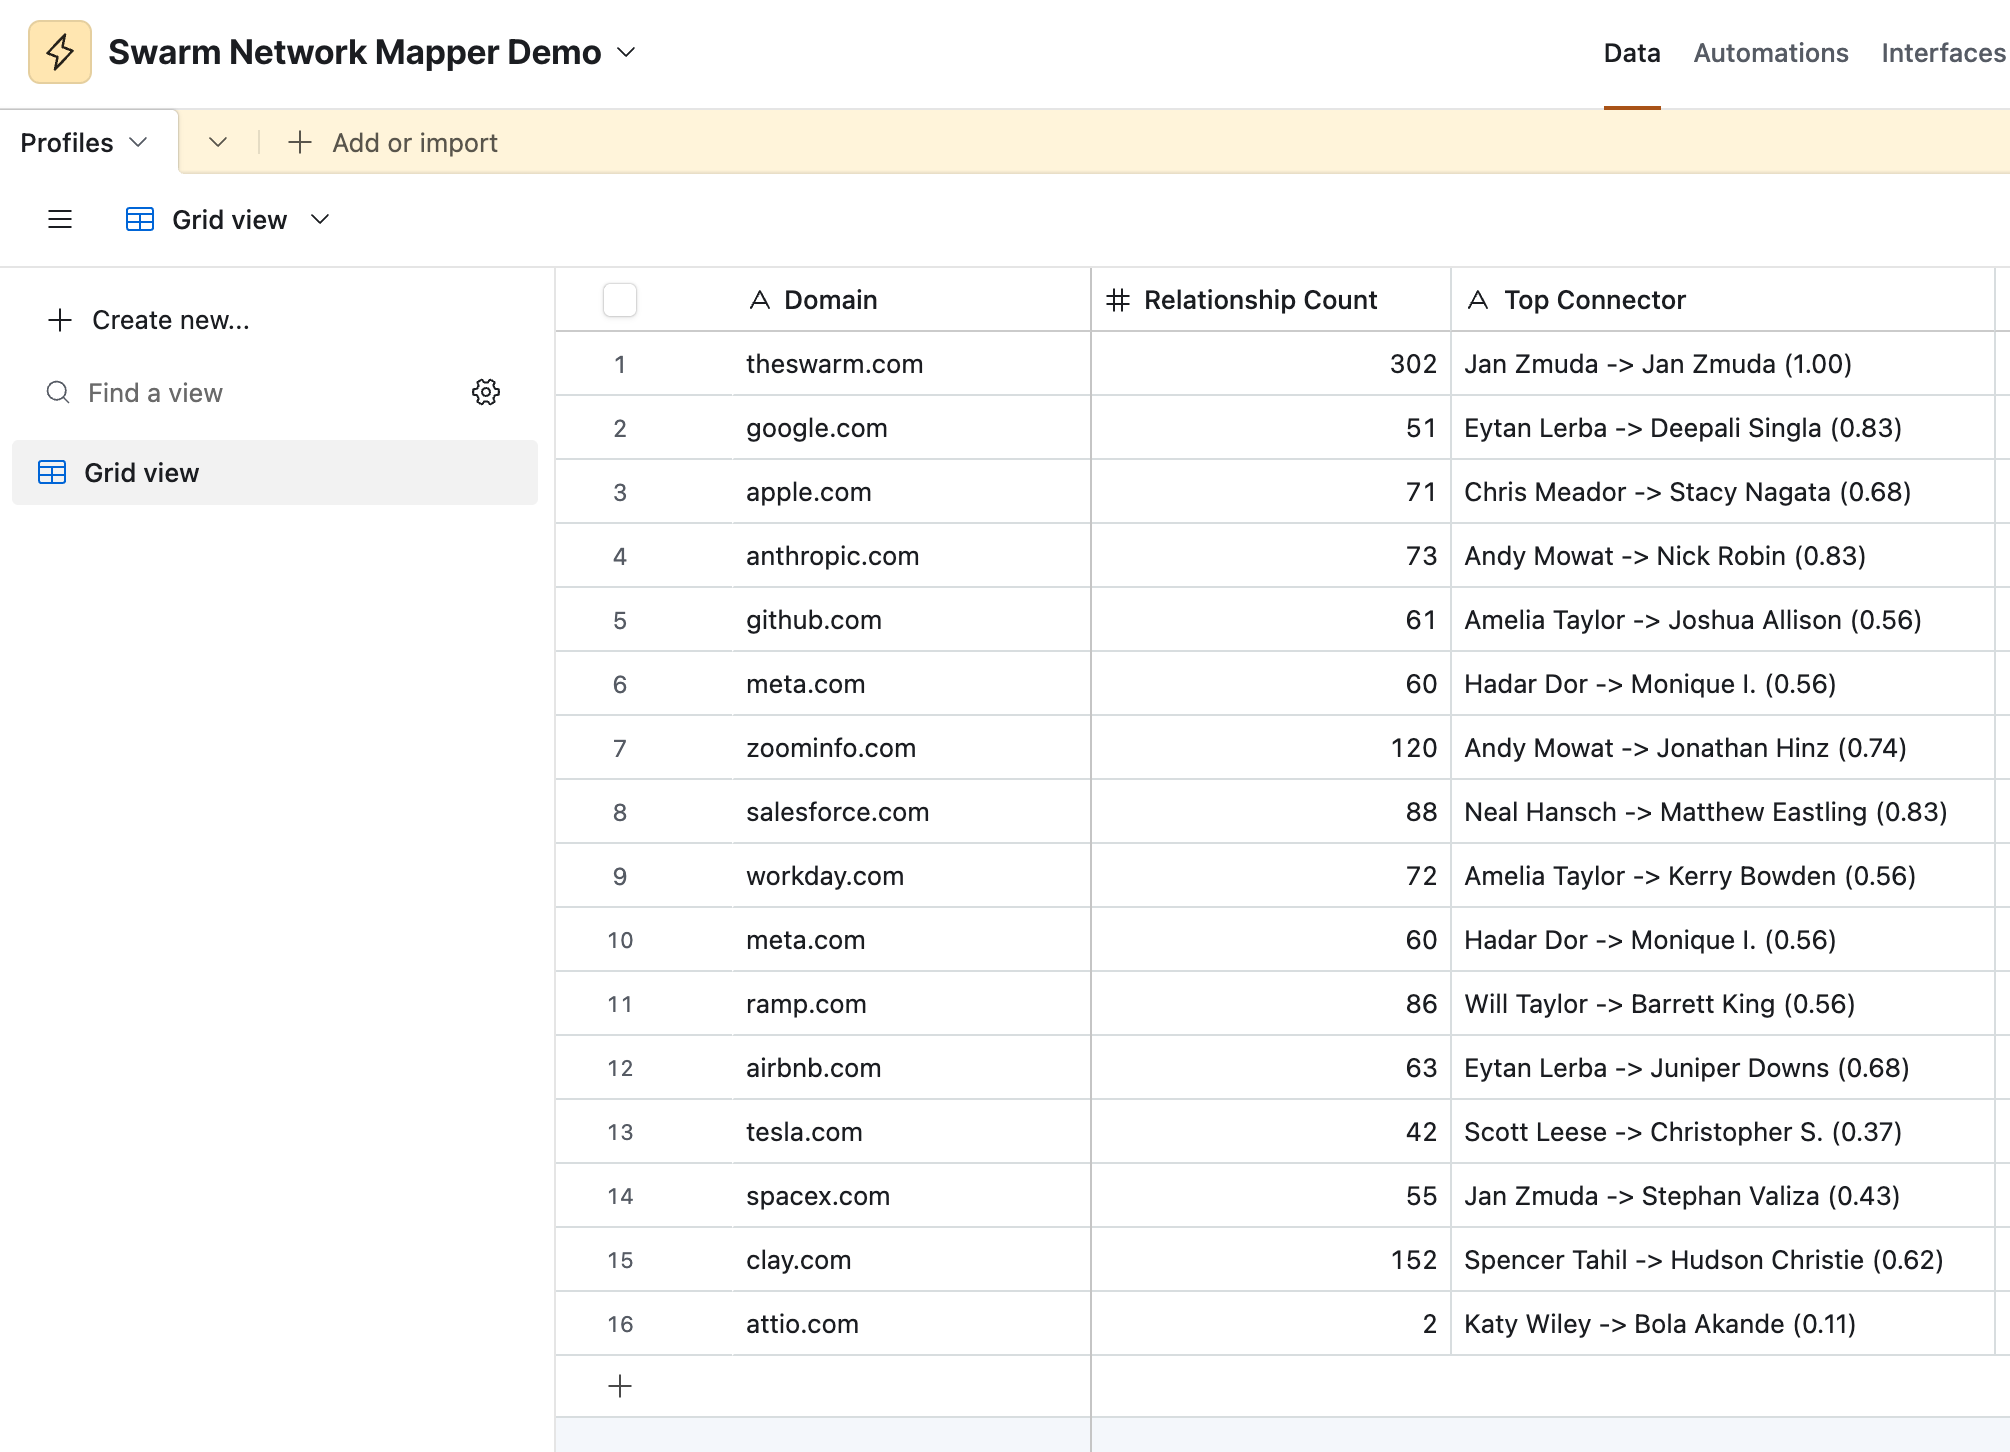Click the 152 relationship count cell

tap(1270, 1260)
